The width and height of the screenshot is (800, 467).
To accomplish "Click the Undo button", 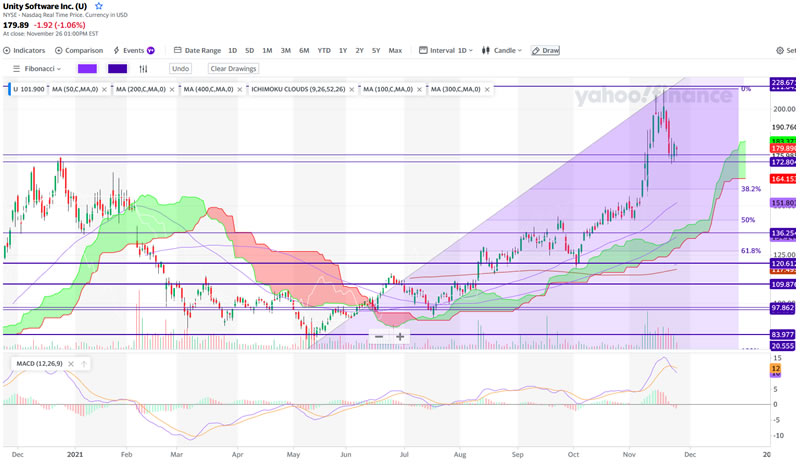I will (x=181, y=68).
